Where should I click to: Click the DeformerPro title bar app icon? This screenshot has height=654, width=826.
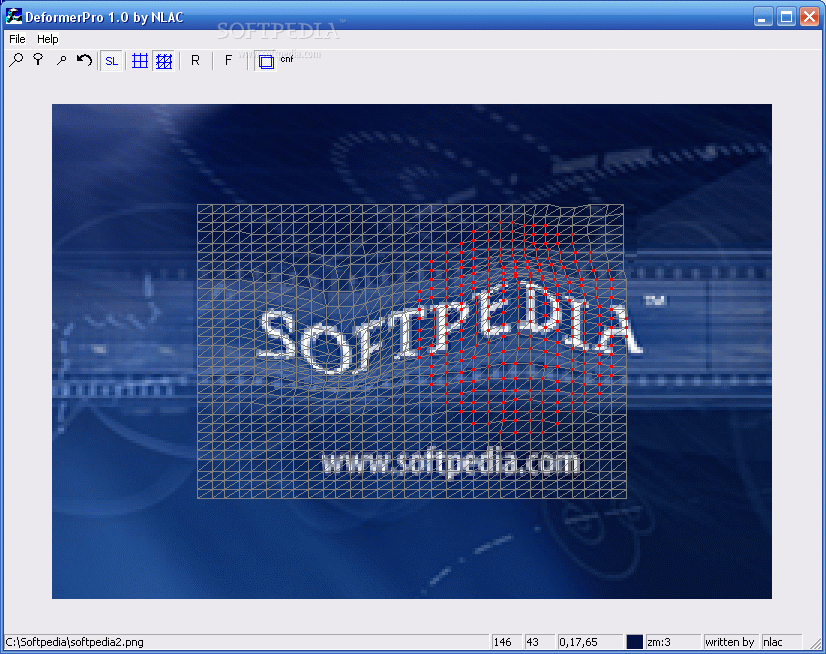pos(14,16)
